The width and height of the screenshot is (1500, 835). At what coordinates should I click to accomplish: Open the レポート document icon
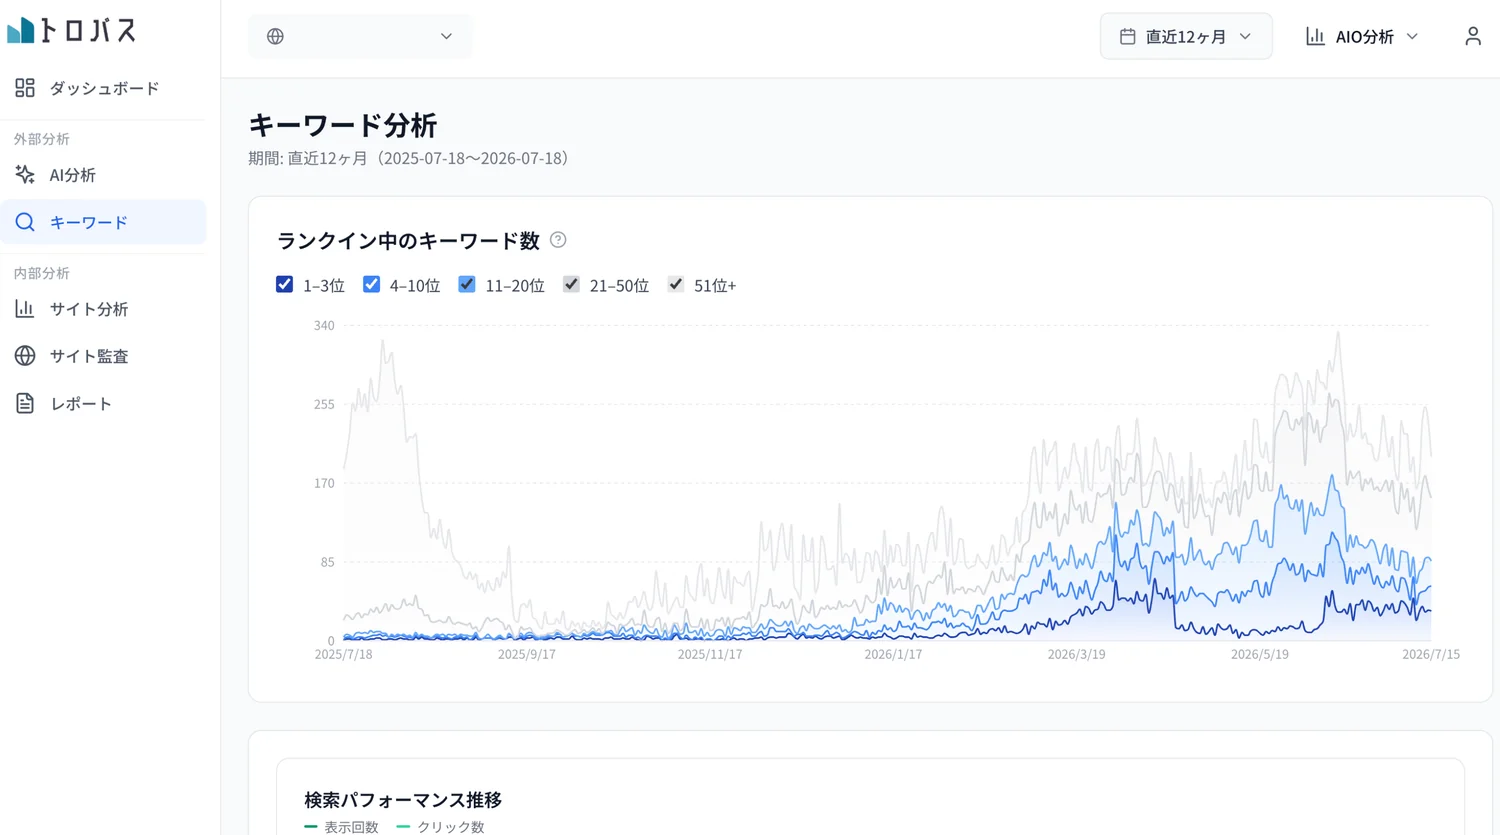click(x=25, y=403)
